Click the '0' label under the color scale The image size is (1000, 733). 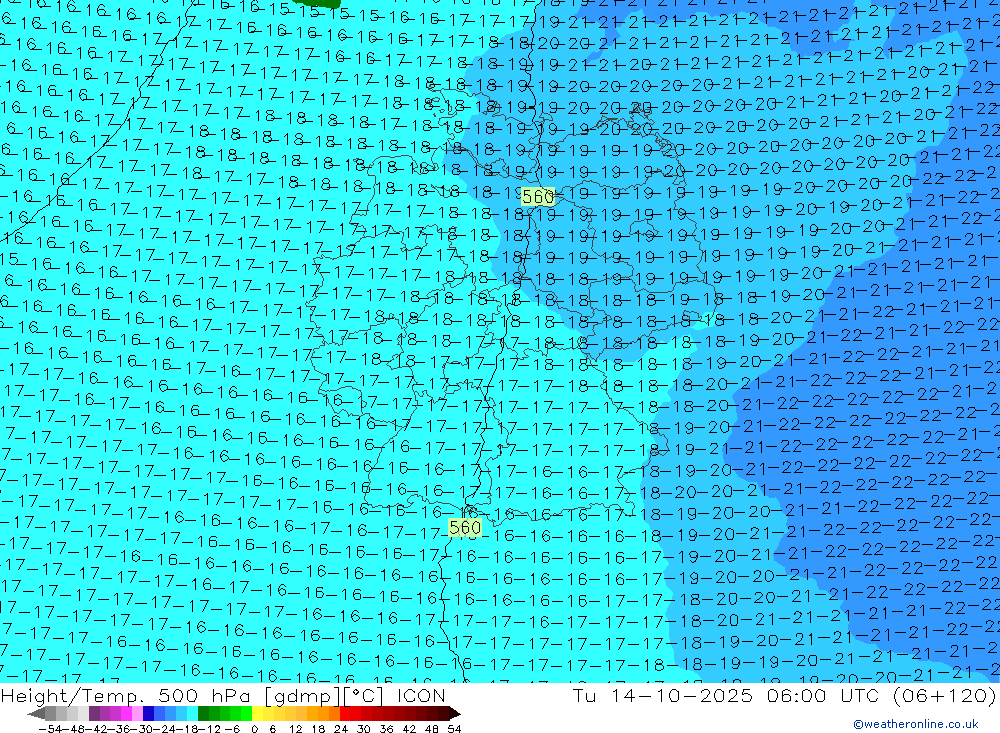254,729
